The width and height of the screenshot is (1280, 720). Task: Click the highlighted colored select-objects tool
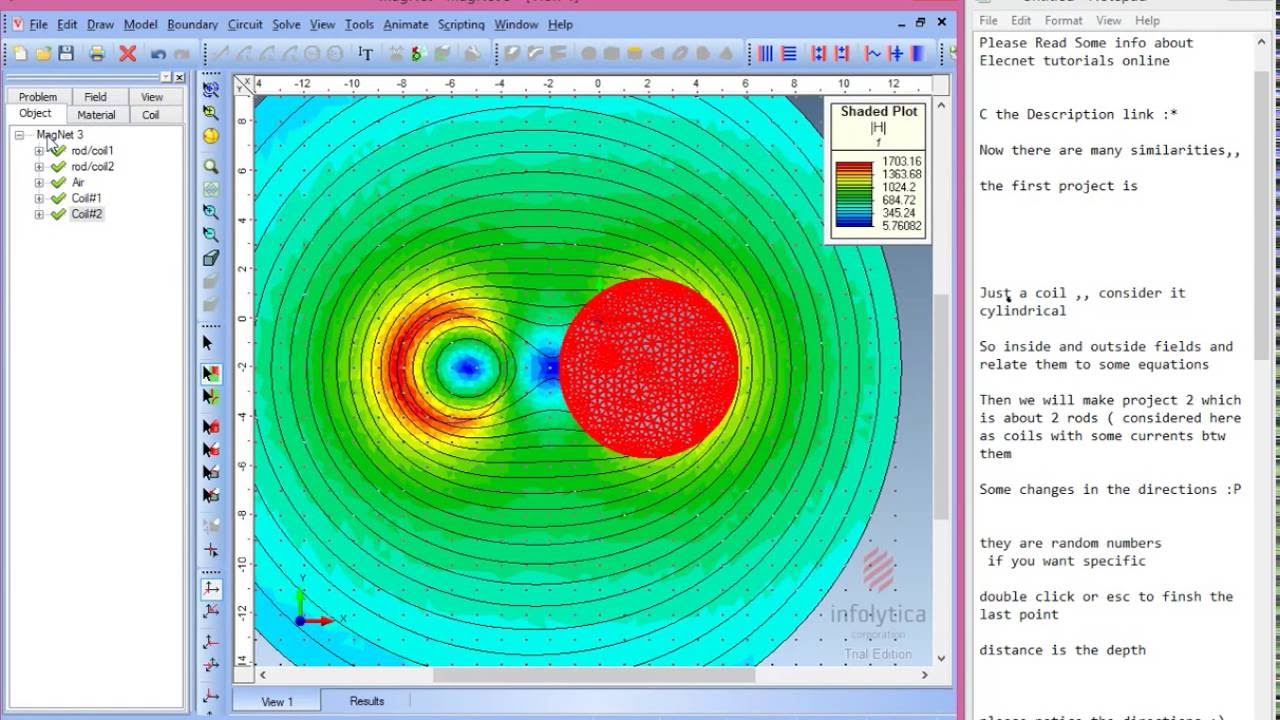pyautogui.click(x=211, y=374)
